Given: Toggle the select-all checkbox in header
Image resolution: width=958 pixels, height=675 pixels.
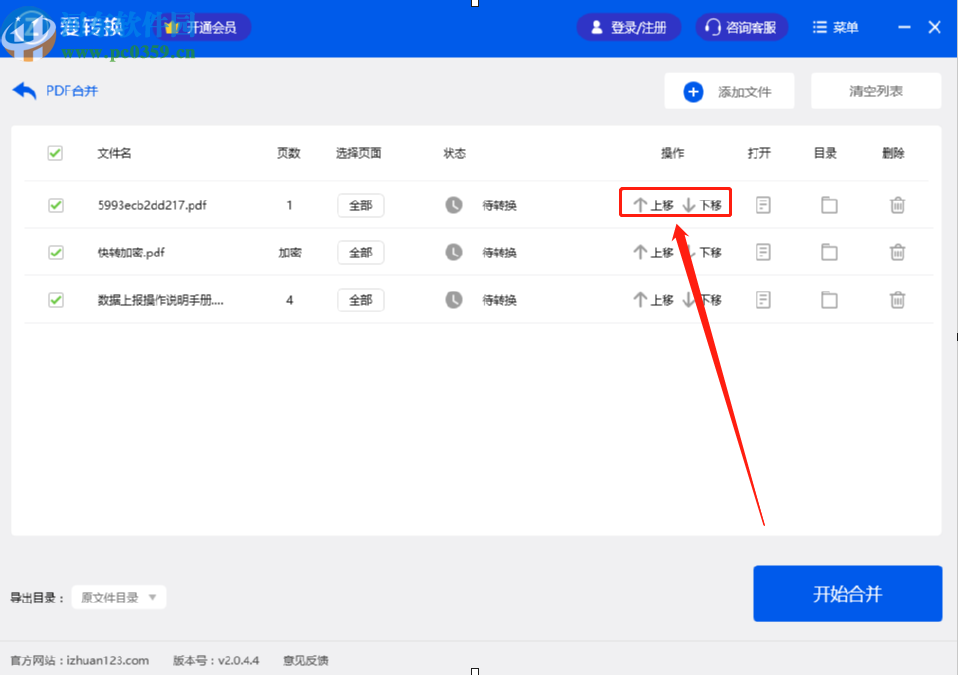Looking at the screenshot, I should 55,153.
